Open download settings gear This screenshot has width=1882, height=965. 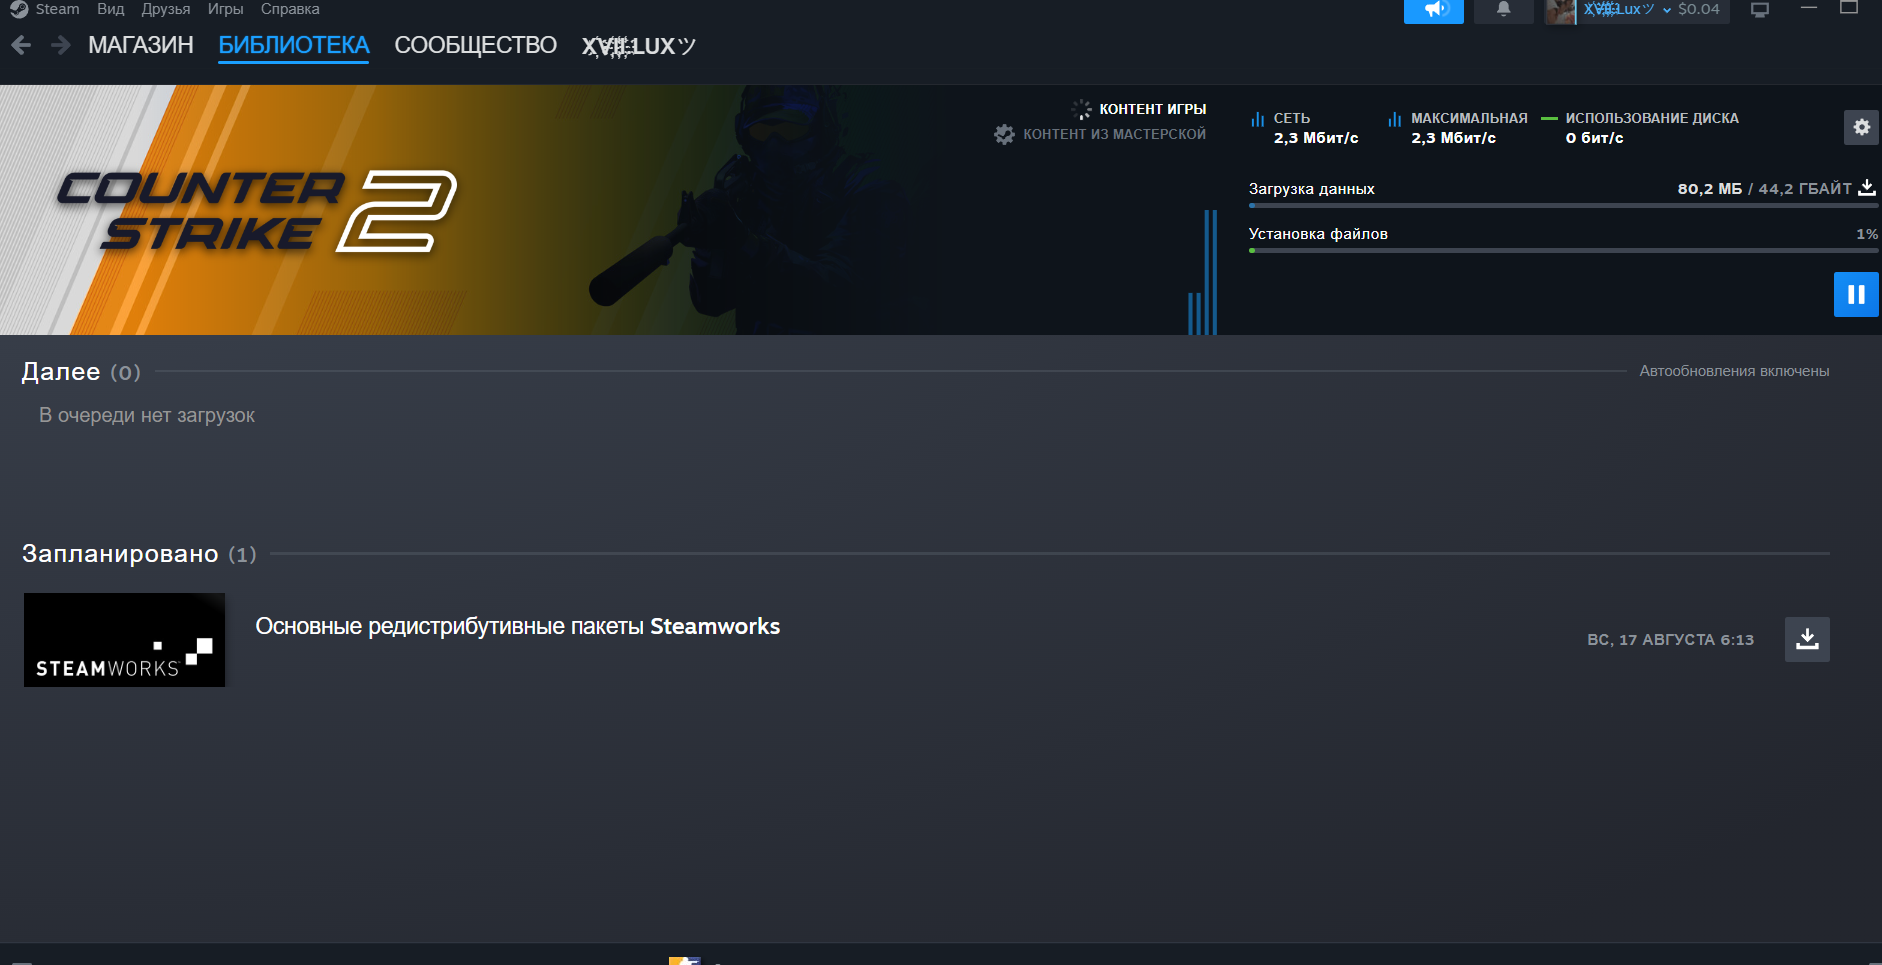1861,127
